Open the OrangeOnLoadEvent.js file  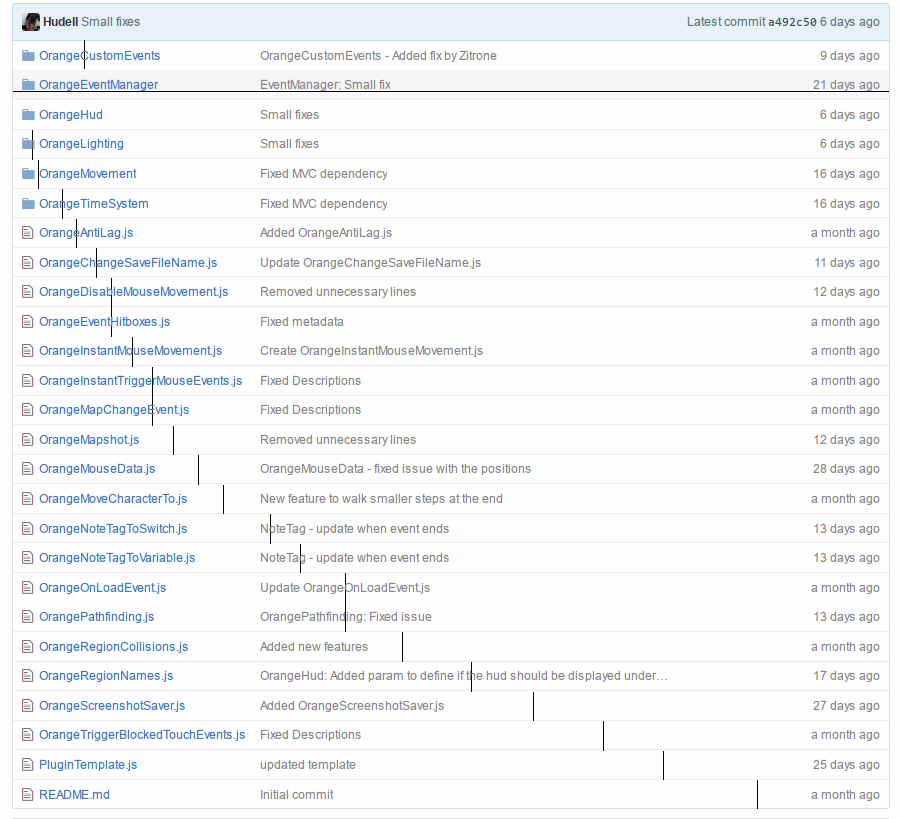pyautogui.click(x=102, y=587)
